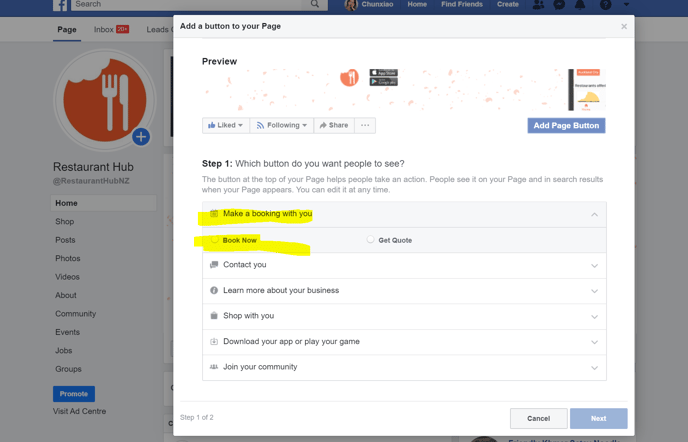Click the Google Play badge in preview
Image resolution: width=688 pixels, height=442 pixels.
pyautogui.click(x=383, y=82)
